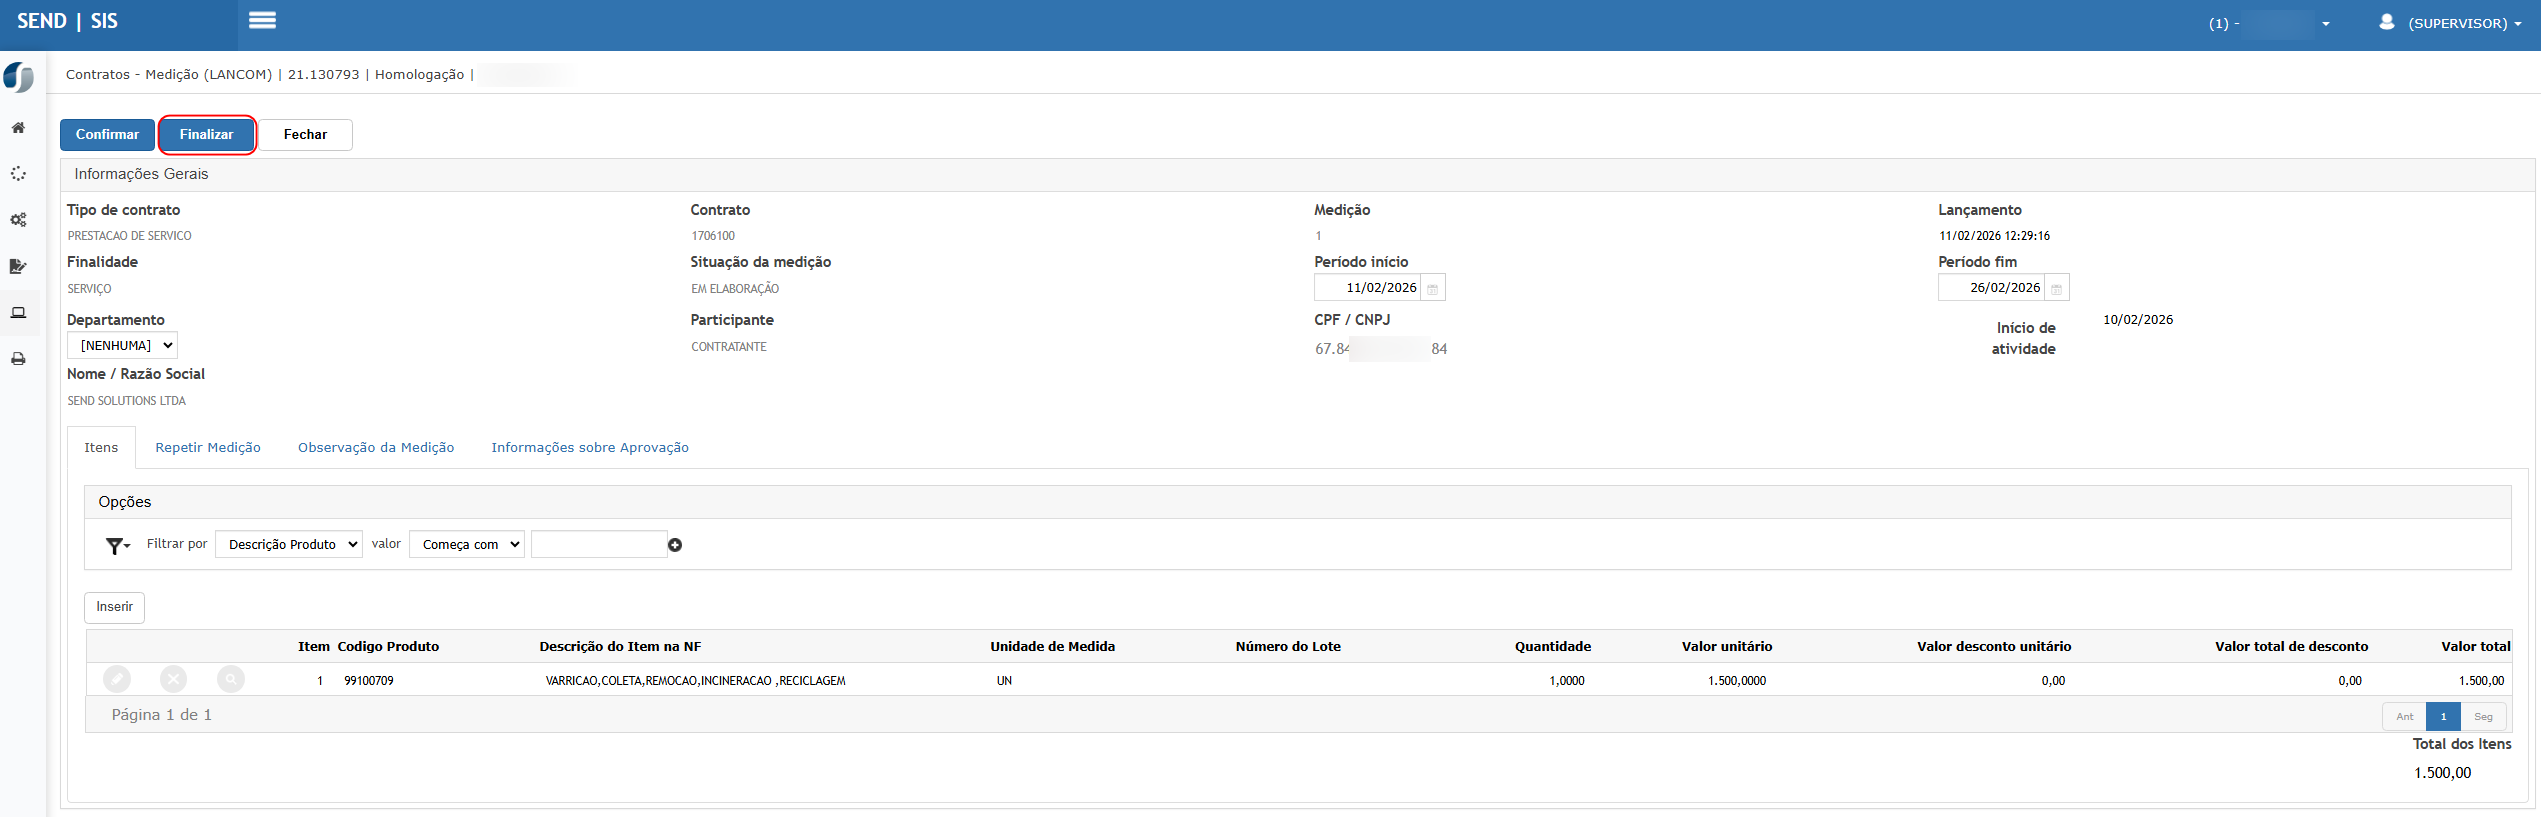
Task: Open the Descrição Produto filter dropdown
Action: point(289,545)
